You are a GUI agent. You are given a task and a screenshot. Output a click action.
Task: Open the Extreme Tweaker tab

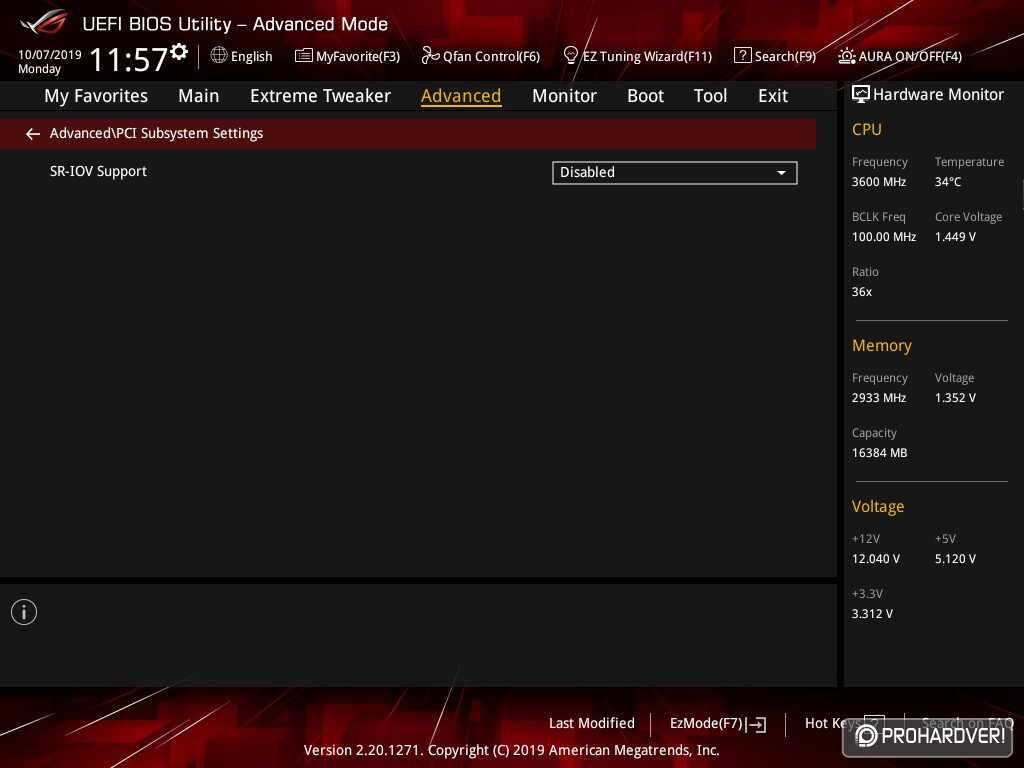[x=320, y=96]
